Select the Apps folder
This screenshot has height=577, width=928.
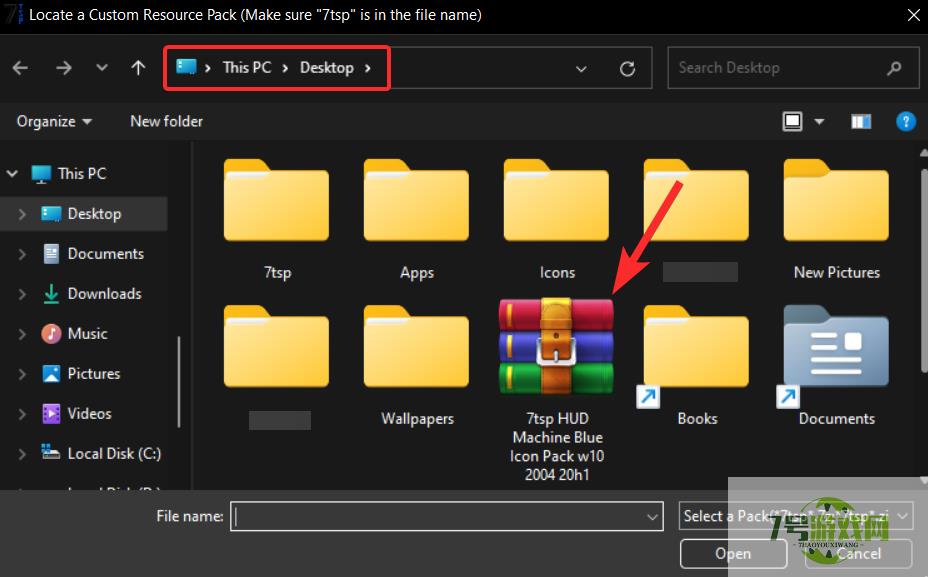pyautogui.click(x=417, y=218)
